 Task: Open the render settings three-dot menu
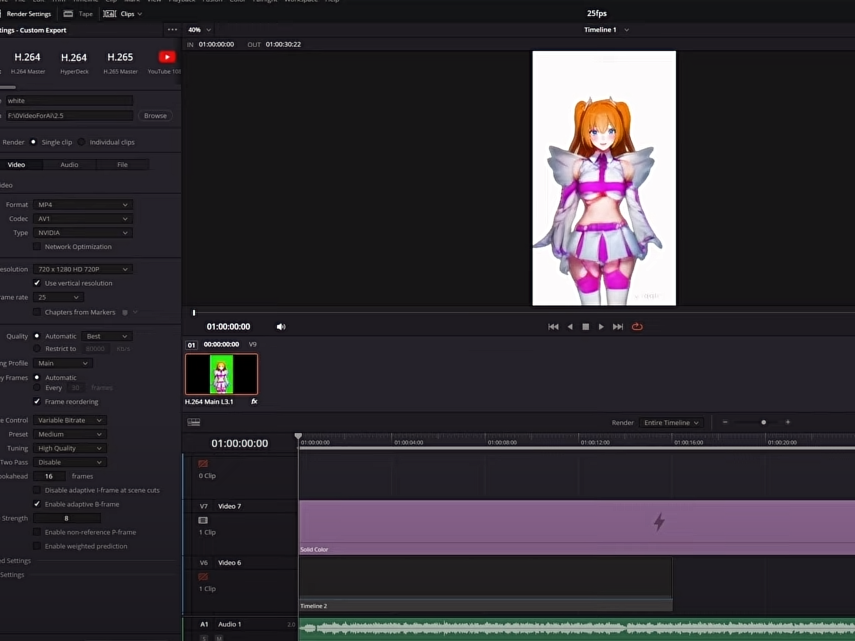[x=172, y=30]
